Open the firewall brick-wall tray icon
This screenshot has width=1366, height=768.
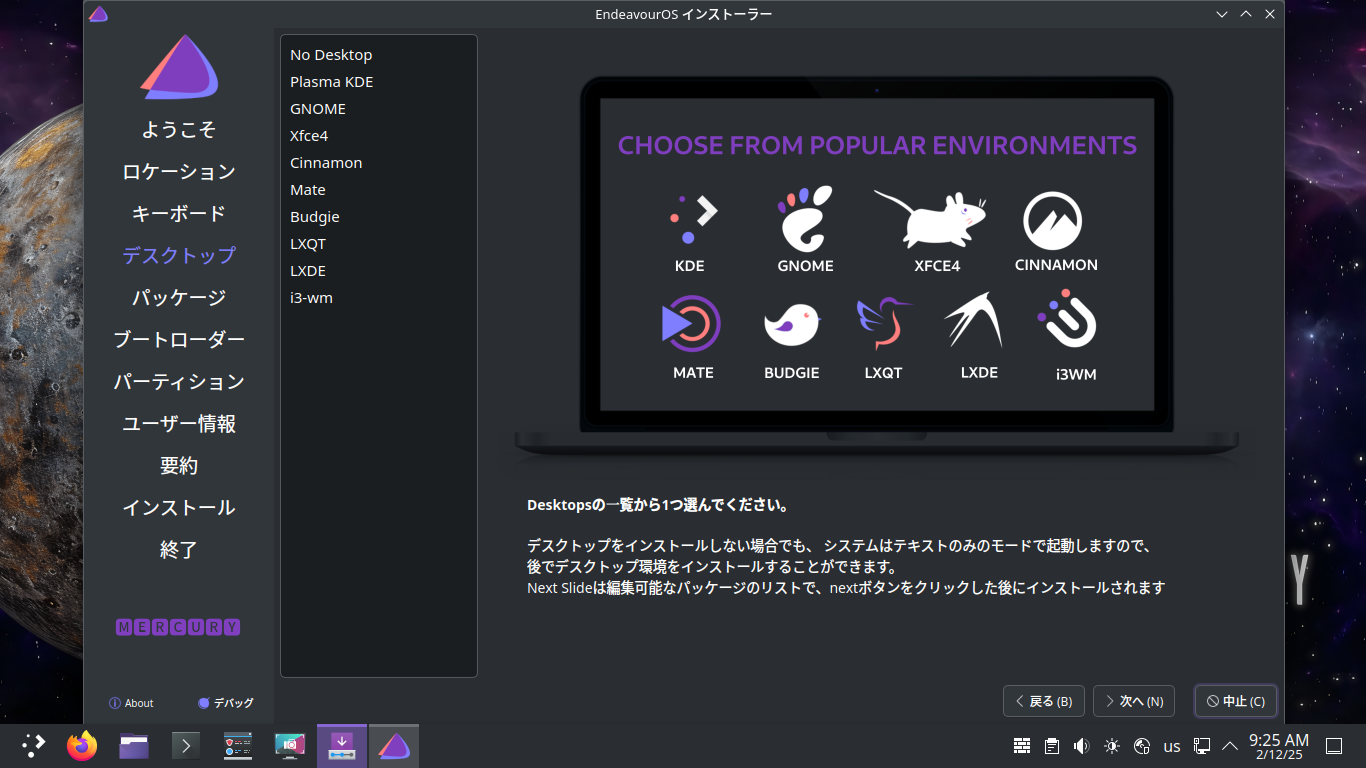pos(1022,746)
